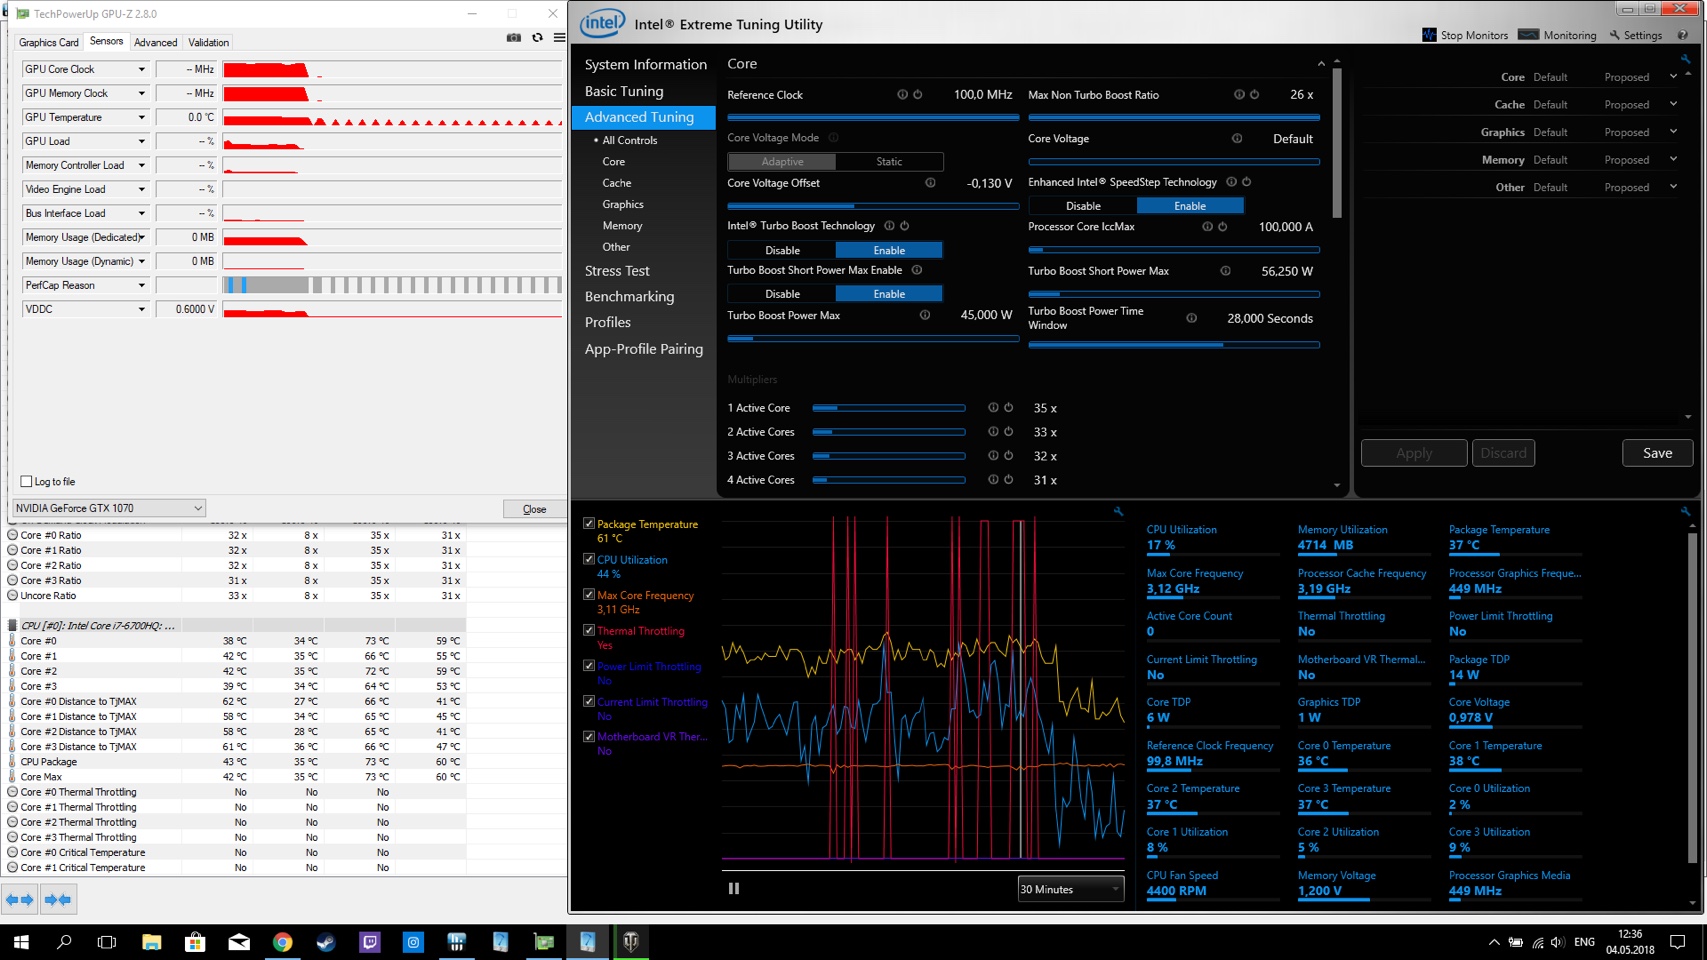1707x960 pixels.
Task: Set Core Voltage Mode to Static
Action: click(x=889, y=162)
